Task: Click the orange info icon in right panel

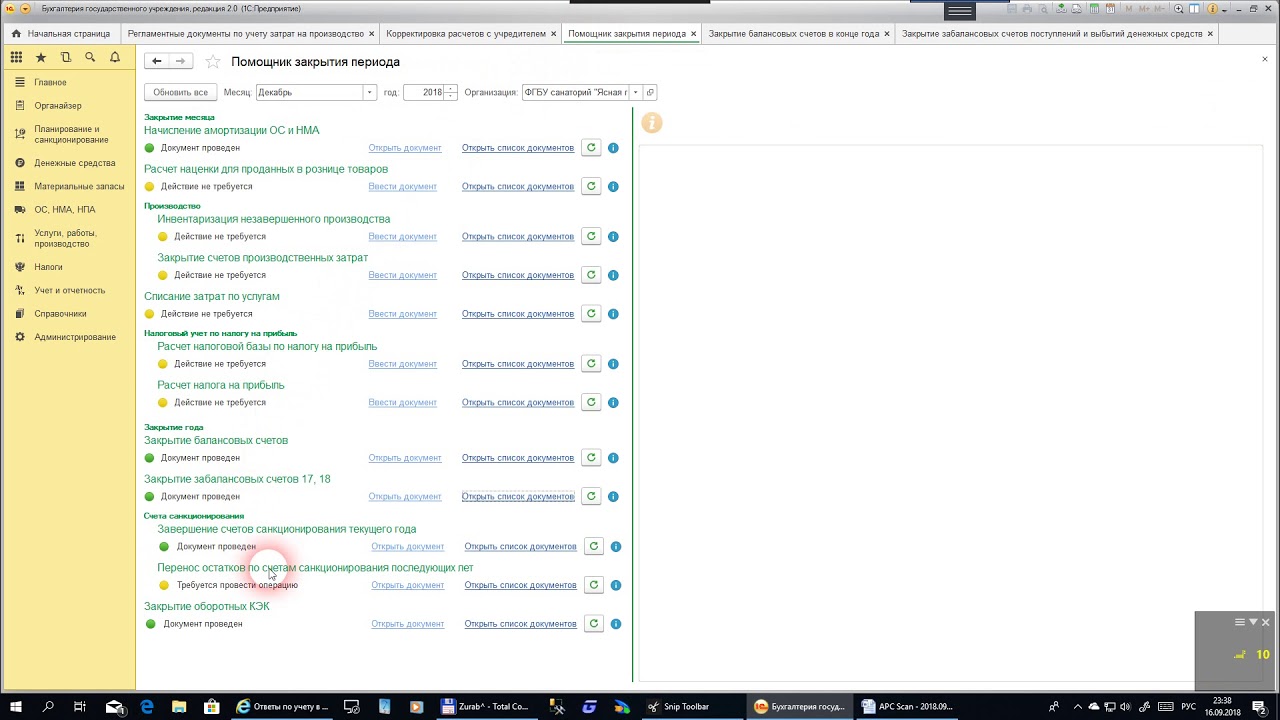Action: (x=652, y=123)
